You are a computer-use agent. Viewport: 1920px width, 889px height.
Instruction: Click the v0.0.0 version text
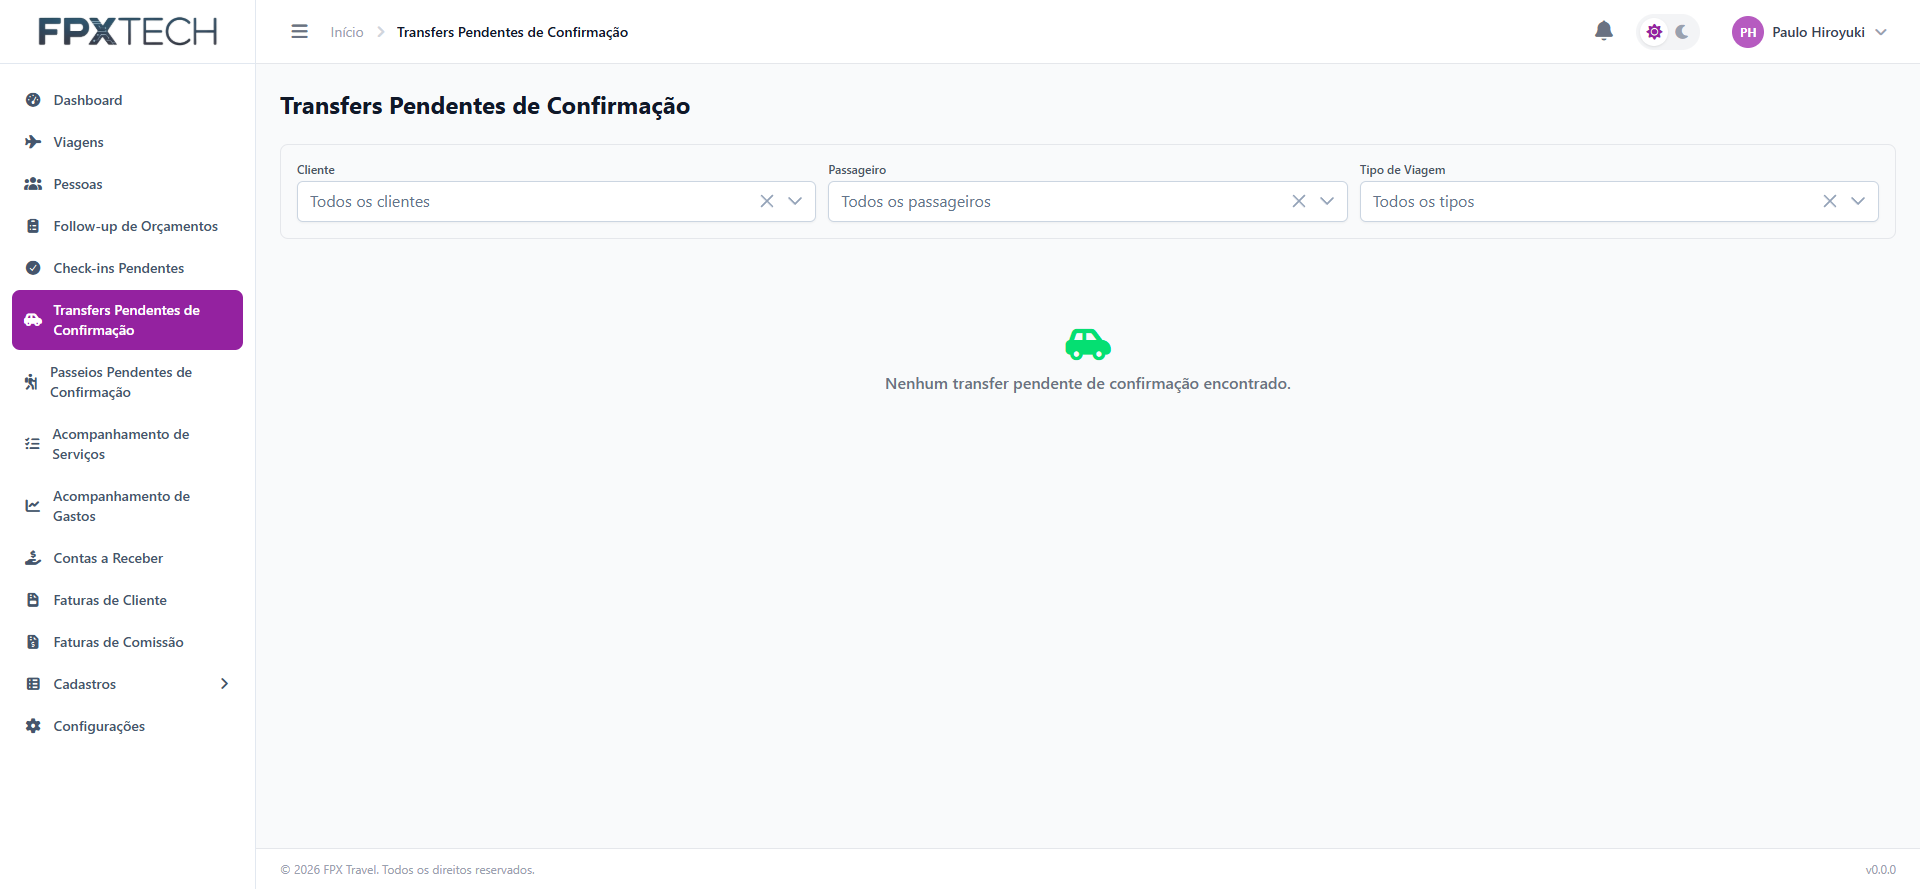[x=1880, y=870]
